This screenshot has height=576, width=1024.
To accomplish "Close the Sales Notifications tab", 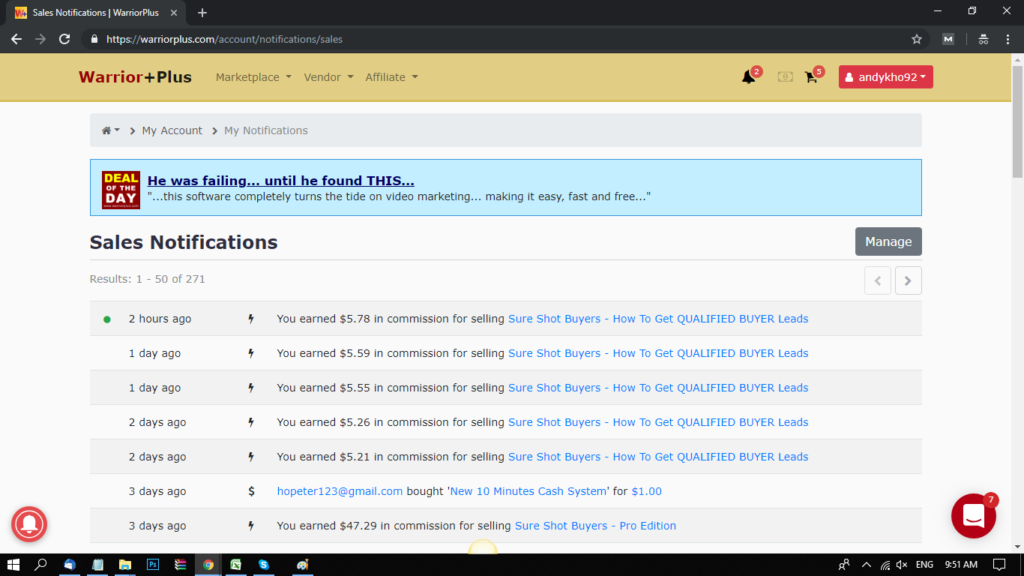I will click(174, 12).
